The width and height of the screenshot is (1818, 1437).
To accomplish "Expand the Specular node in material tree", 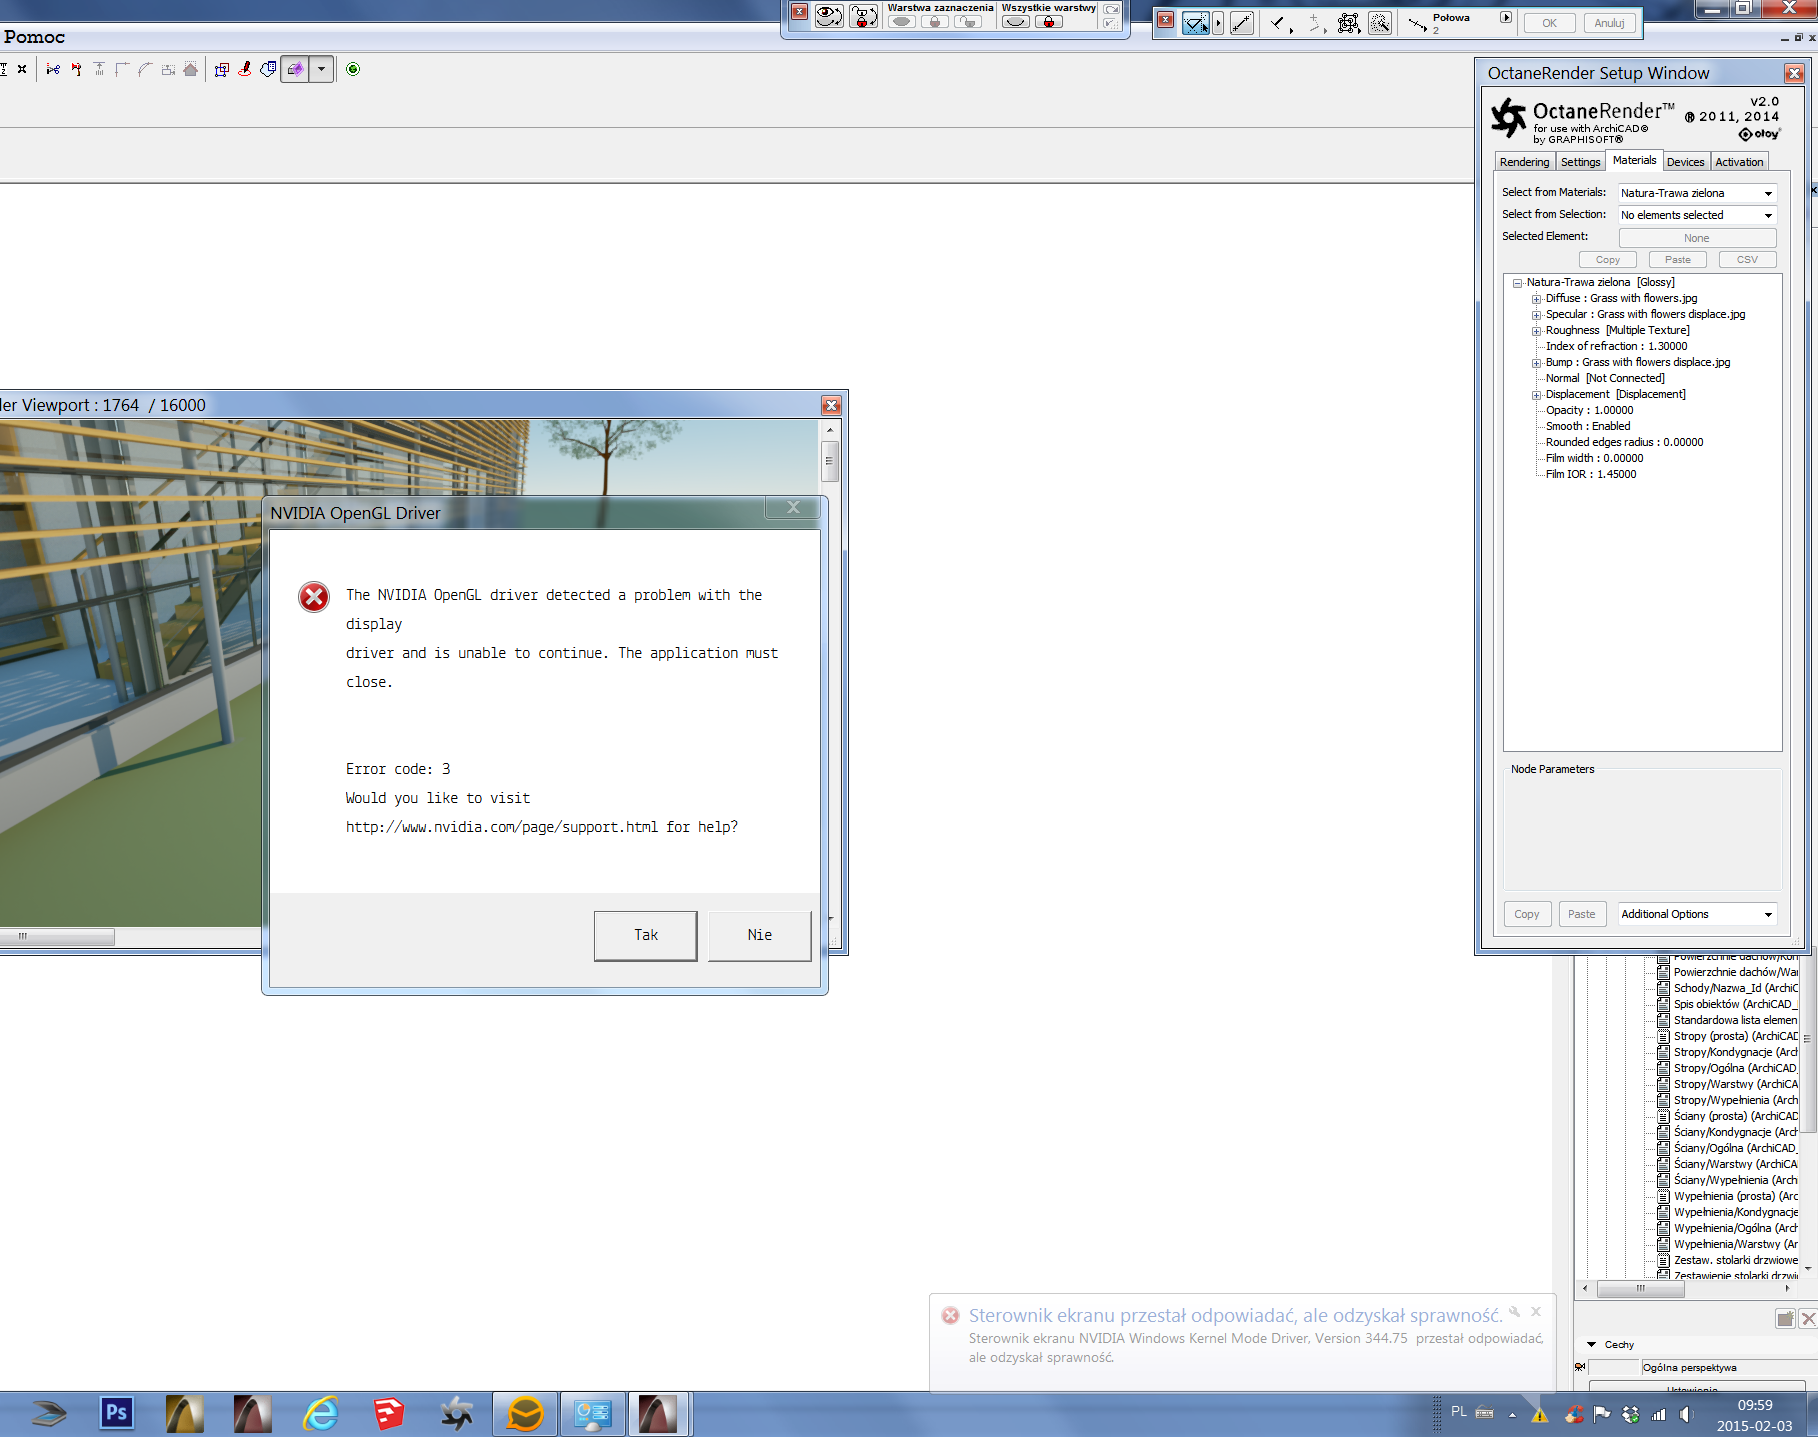I will pos(1537,315).
